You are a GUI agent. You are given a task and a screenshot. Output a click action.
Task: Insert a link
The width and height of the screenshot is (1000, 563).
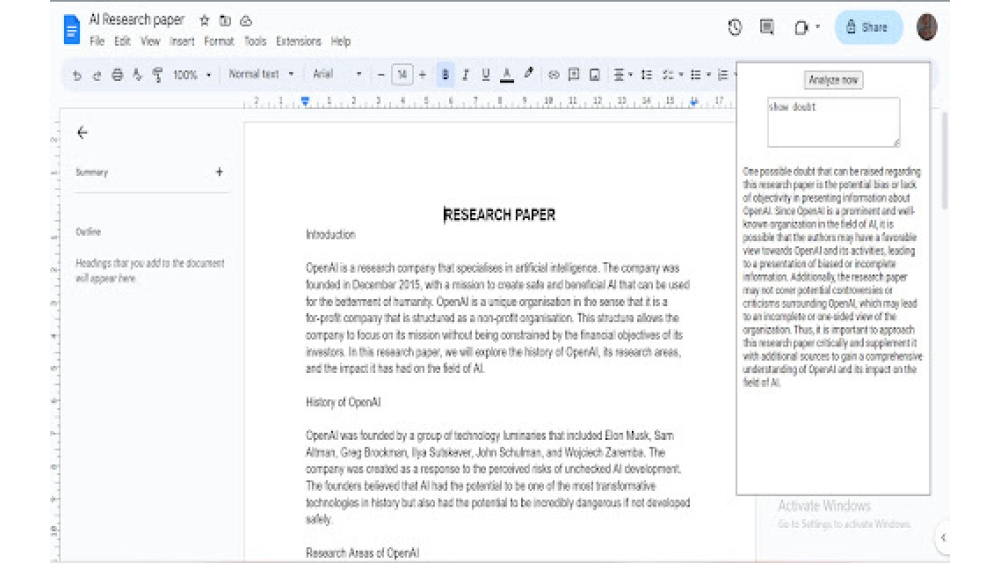click(x=554, y=75)
